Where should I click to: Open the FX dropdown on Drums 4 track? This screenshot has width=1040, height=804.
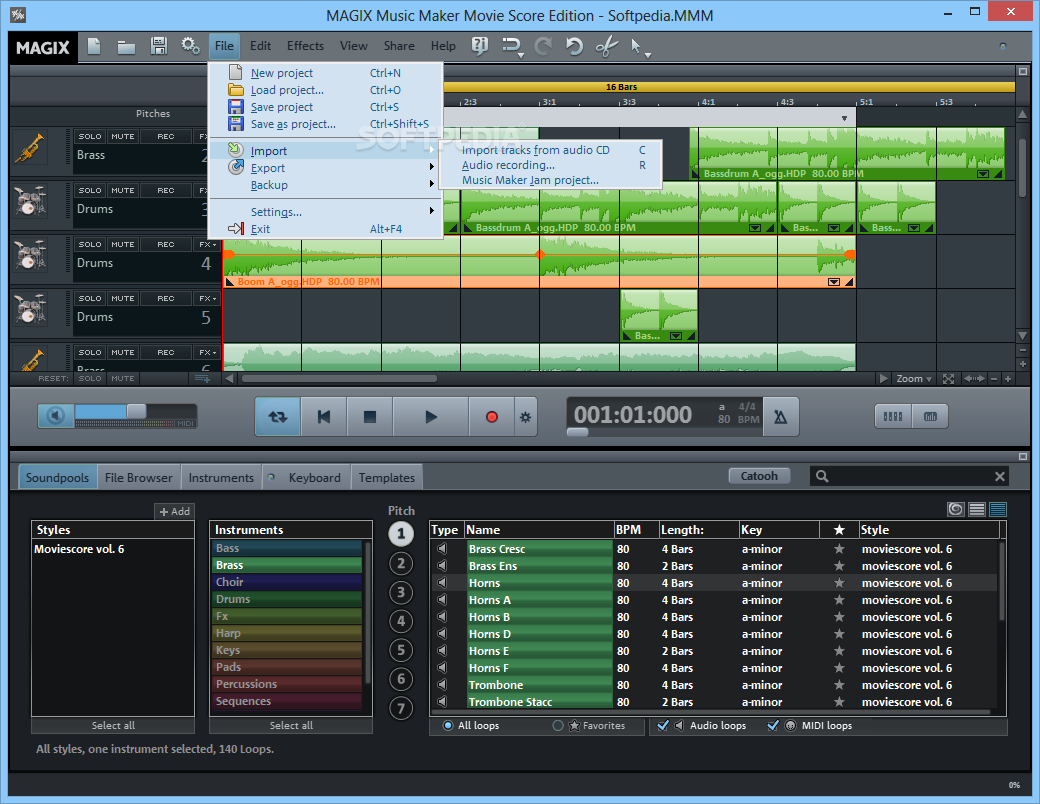(x=208, y=244)
